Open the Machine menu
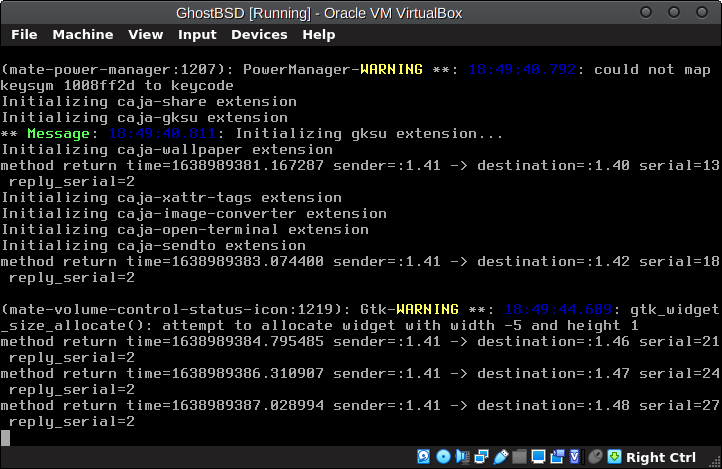Viewport: 722px width, 469px height. (83, 35)
